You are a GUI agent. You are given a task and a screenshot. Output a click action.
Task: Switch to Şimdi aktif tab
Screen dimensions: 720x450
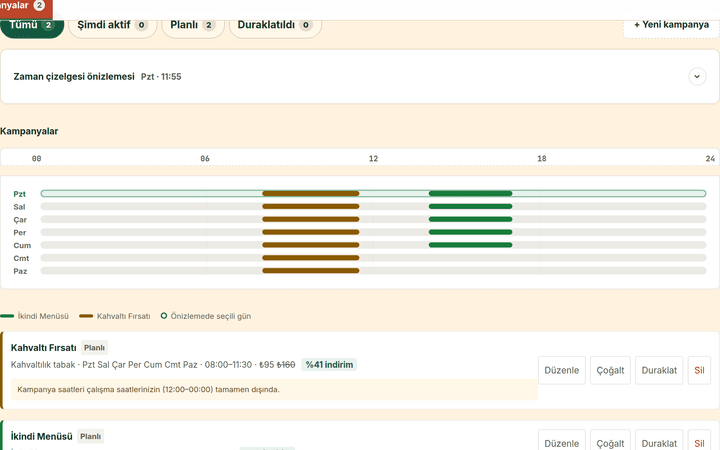pos(112,26)
